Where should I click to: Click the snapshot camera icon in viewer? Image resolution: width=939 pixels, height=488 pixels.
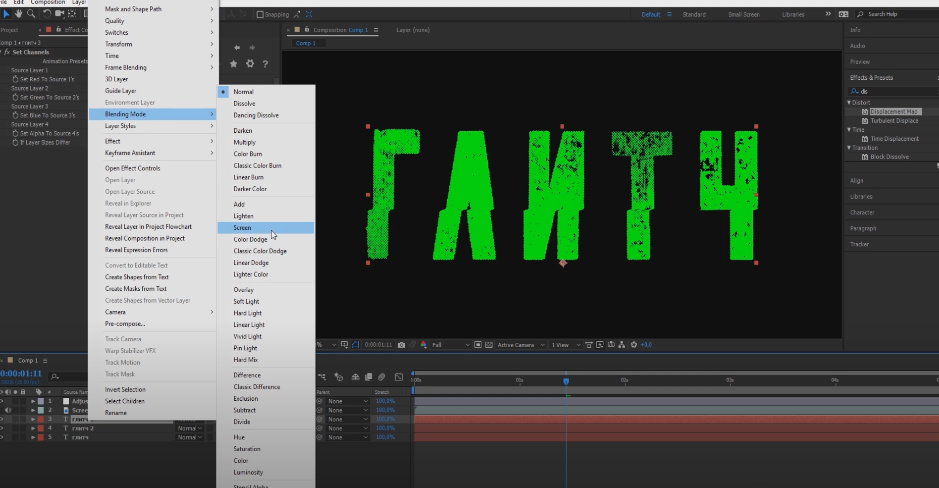[401, 345]
